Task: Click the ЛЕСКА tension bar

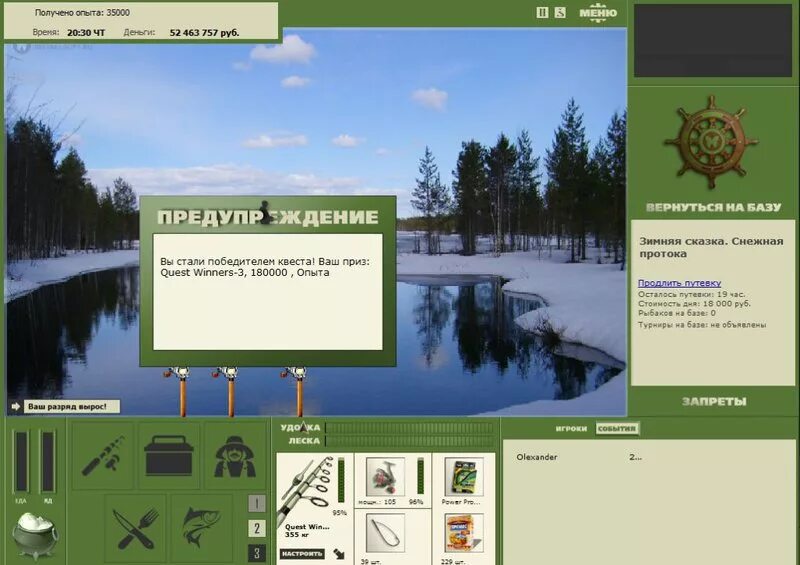Action: [409, 441]
